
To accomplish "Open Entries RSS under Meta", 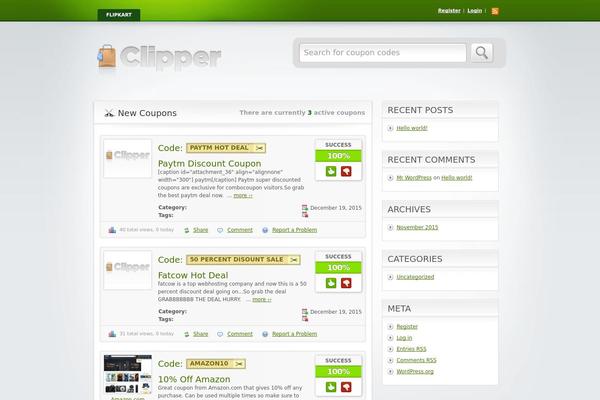I will [411, 349].
